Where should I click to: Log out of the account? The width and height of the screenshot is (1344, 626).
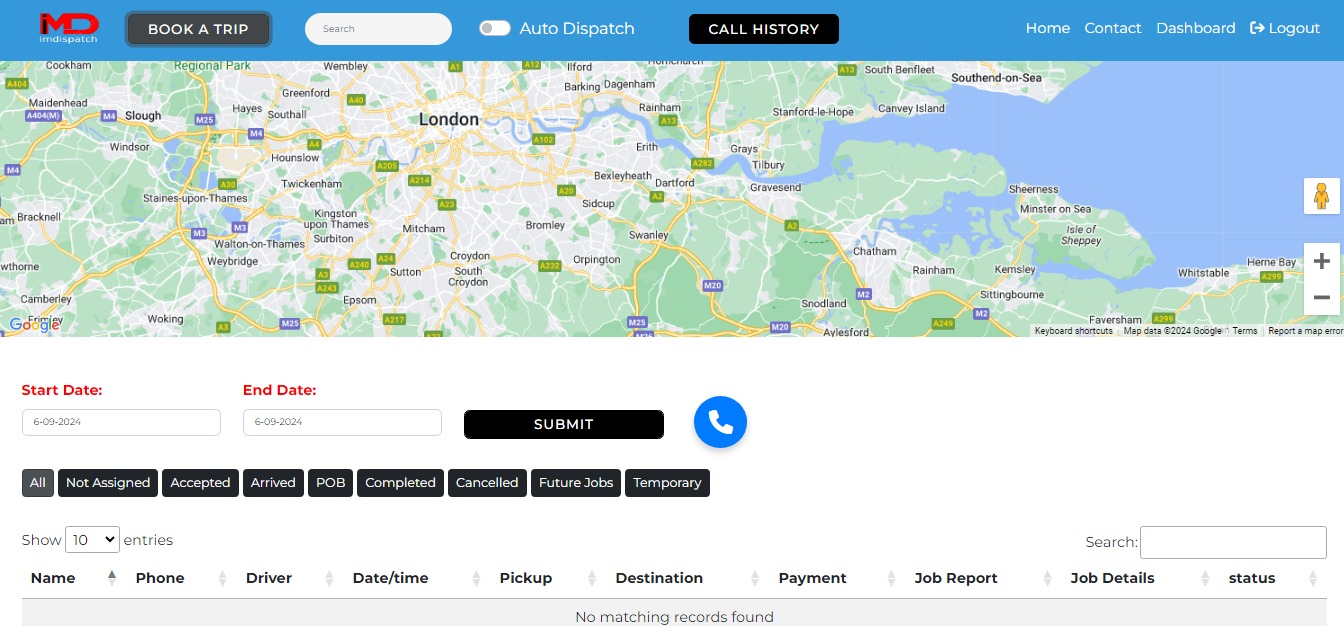tap(1285, 29)
